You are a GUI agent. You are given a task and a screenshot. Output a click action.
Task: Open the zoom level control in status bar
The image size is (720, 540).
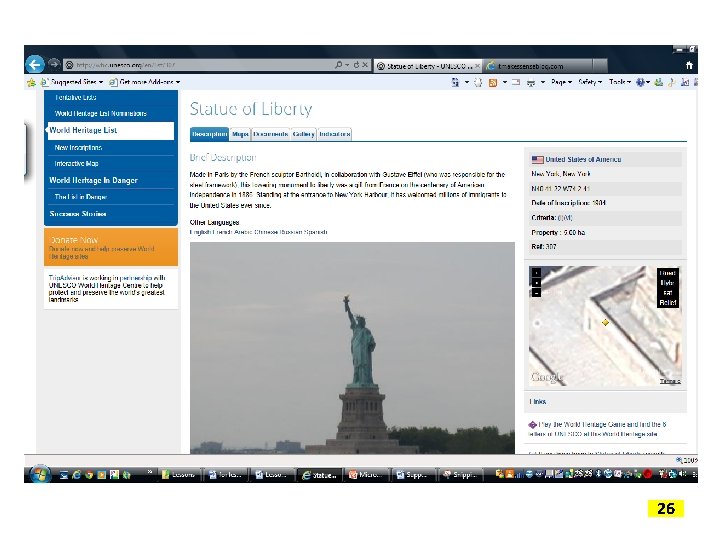(687, 460)
